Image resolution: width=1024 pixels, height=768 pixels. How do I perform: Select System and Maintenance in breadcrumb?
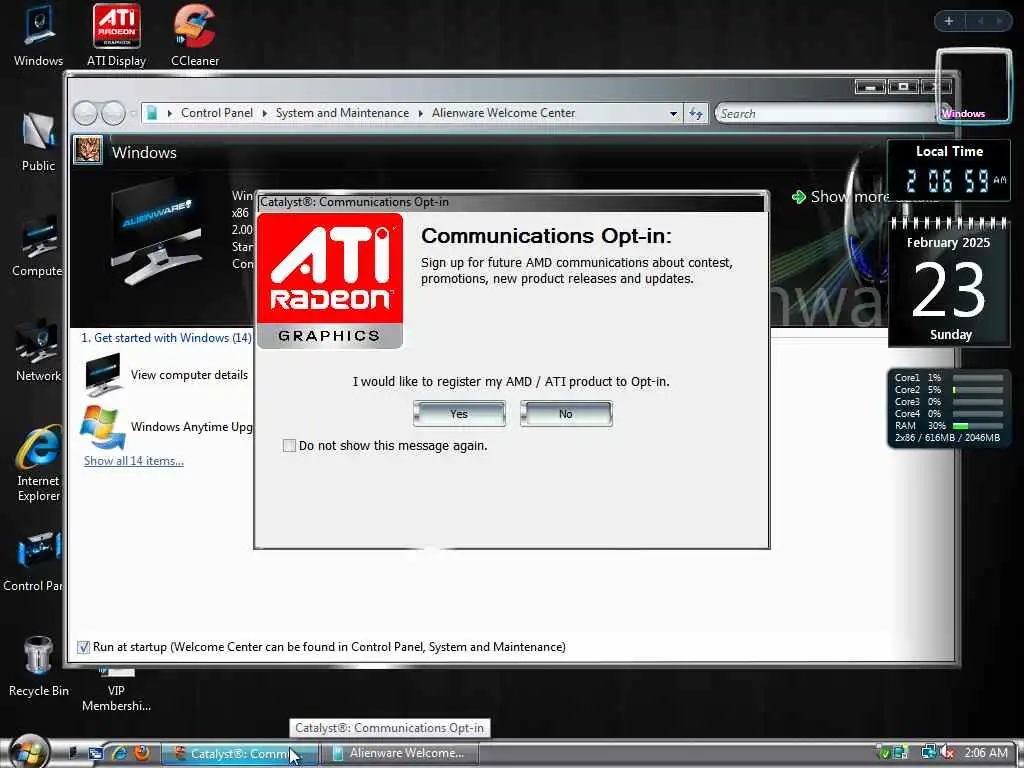click(x=342, y=113)
